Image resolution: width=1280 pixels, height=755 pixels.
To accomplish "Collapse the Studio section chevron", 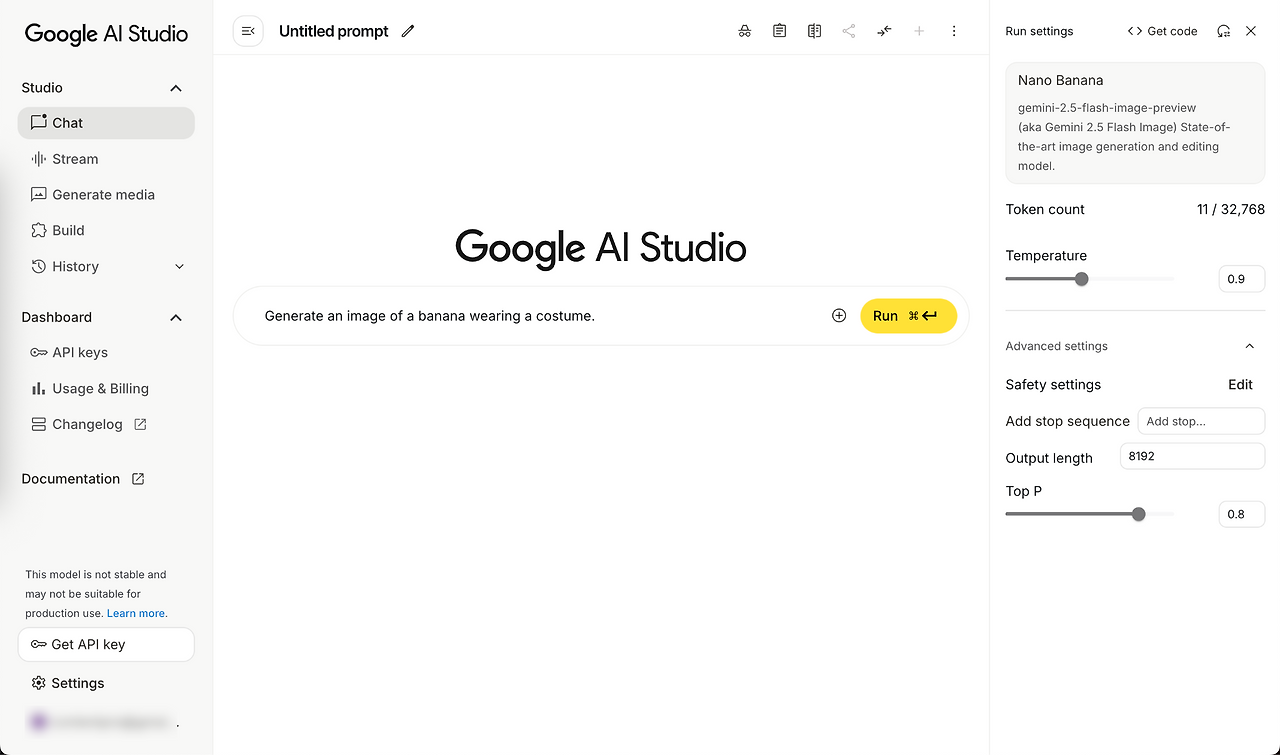I will pyautogui.click(x=176, y=88).
